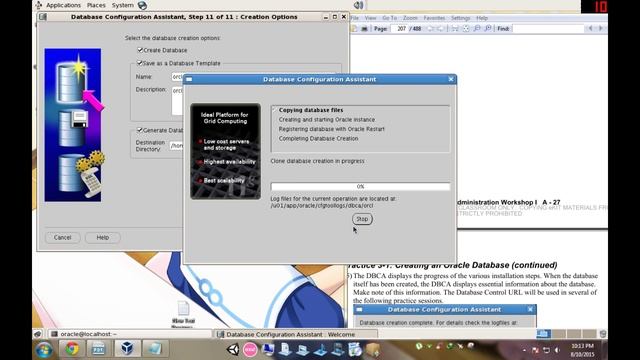Open the Trash icon in the GNOME bottom panel
Viewport: 640px width, 360px height.
coord(603,334)
